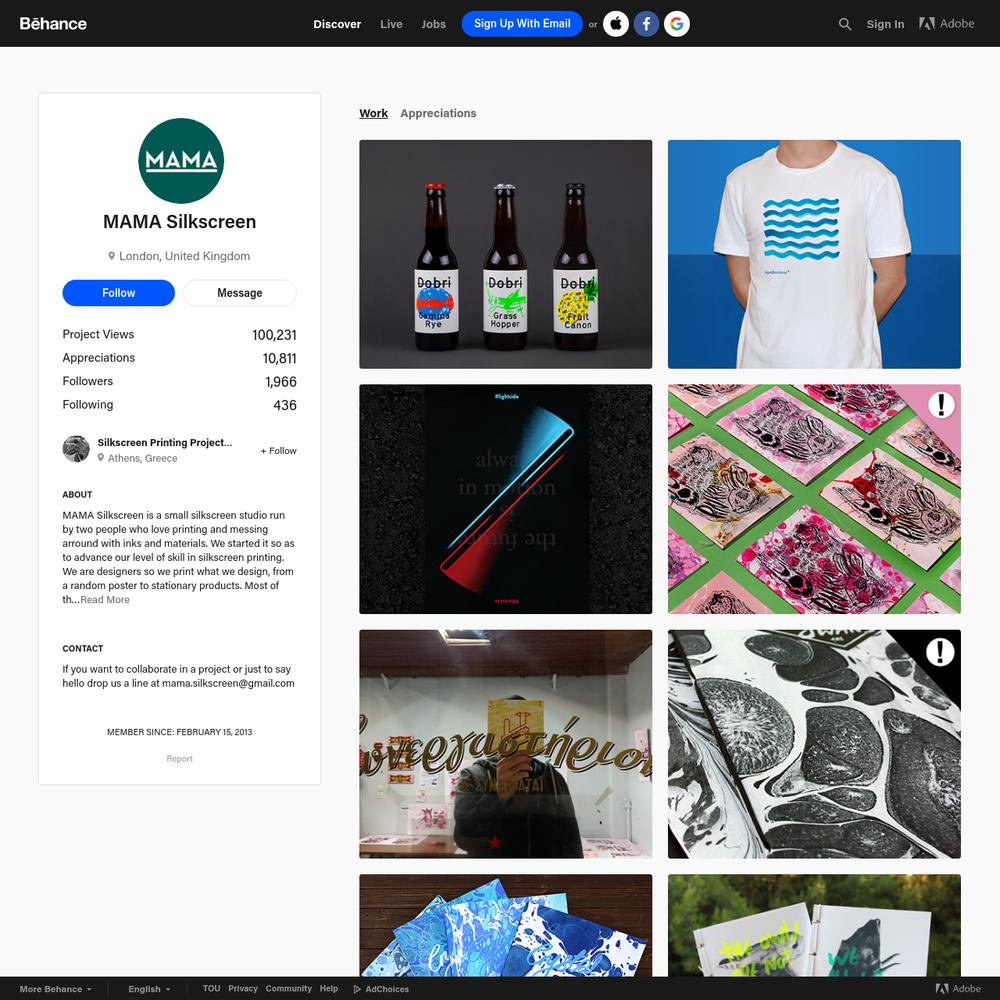Screen dimensions: 1000x1000
Task: Click the London, United Kingdom location text
Action: [x=184, y=256]
